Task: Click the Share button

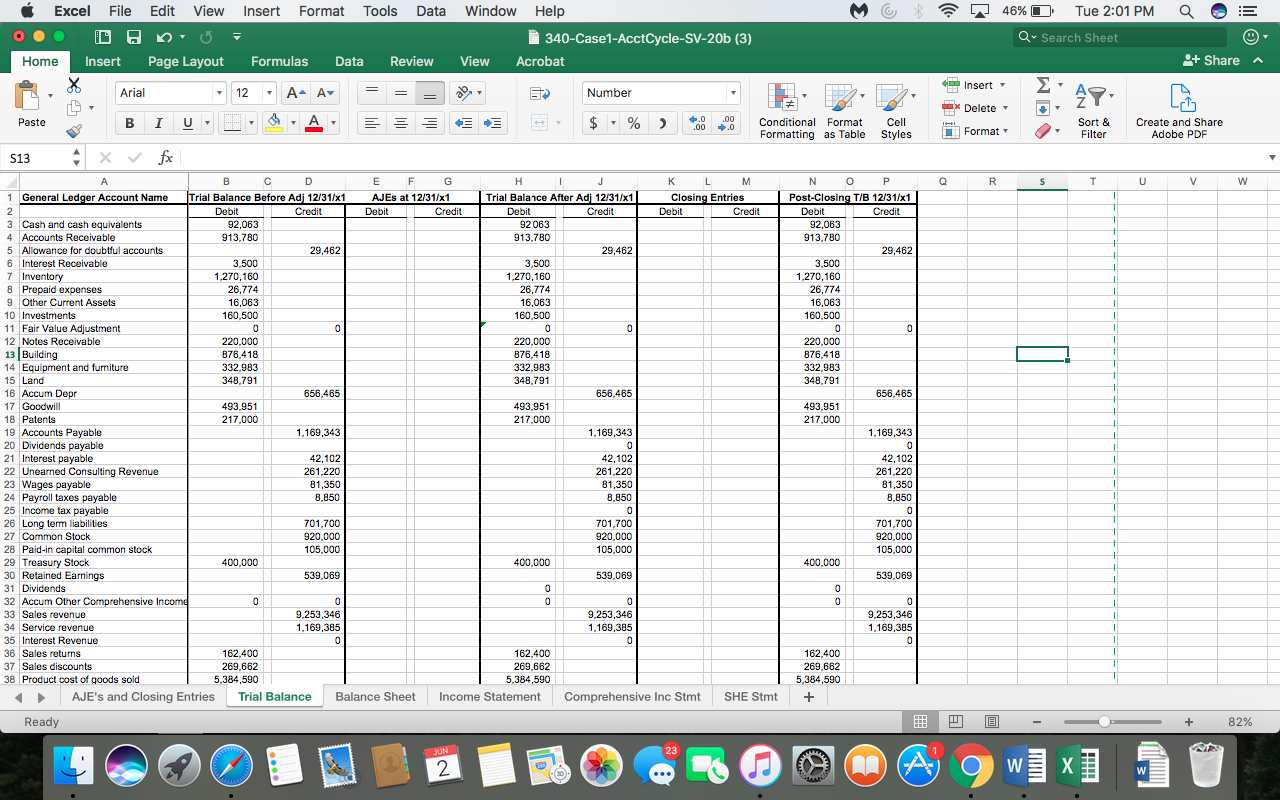Action: click(1222, 61)
